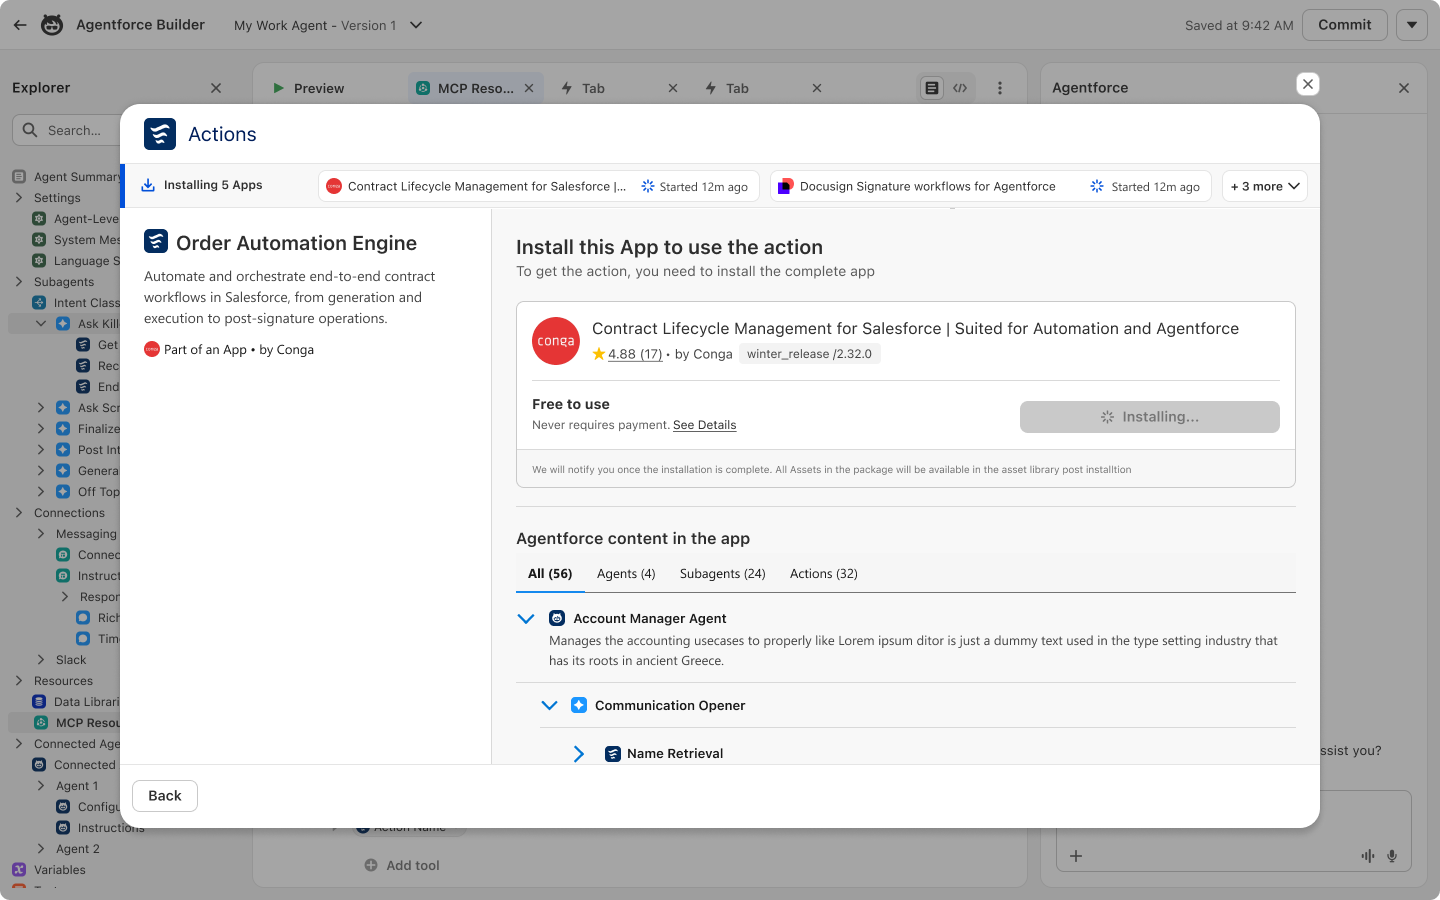Collapse the Account Manager Agent section
The image size is (1440, 900).
click(526, 619)
